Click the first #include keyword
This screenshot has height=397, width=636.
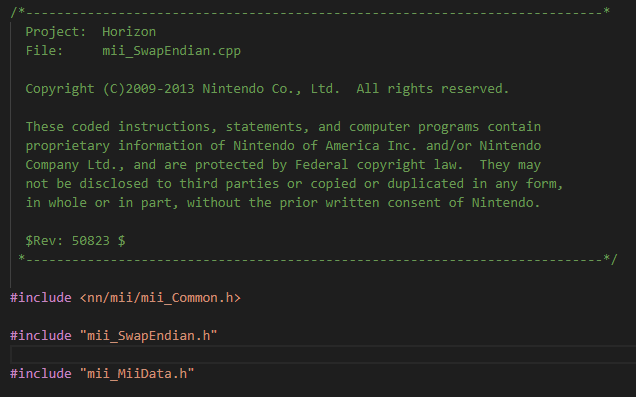coord(41,298)
